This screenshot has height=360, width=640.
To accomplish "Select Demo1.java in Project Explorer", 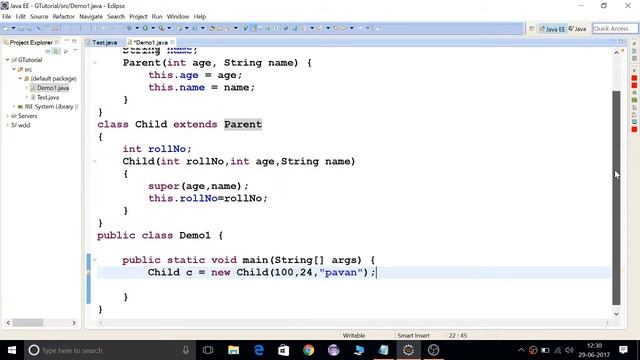I will coord(50,88).
